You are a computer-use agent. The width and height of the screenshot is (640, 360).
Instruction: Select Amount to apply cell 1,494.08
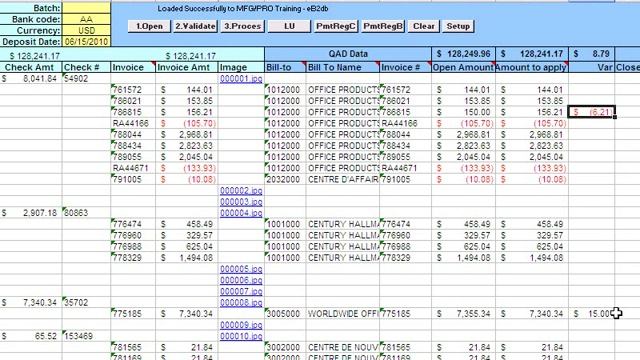(532, 258)
